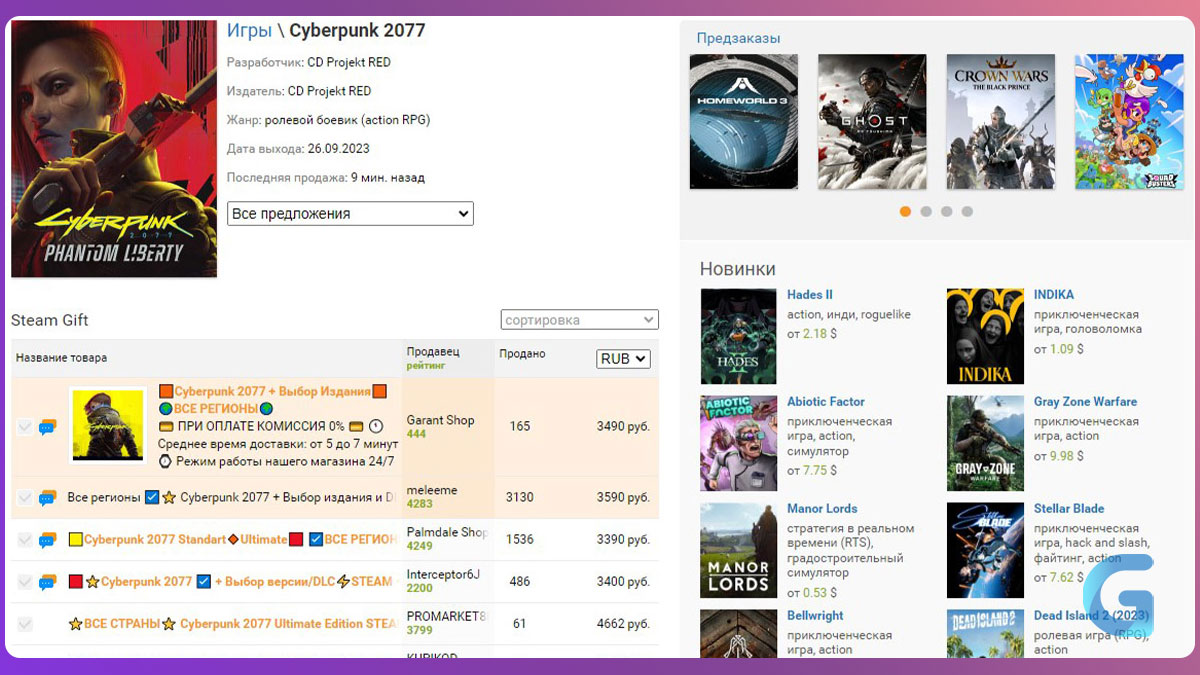Open the Stellar Blade thumbnail
The width and height of the screenshot is (1200, 675).
(986, 550)
